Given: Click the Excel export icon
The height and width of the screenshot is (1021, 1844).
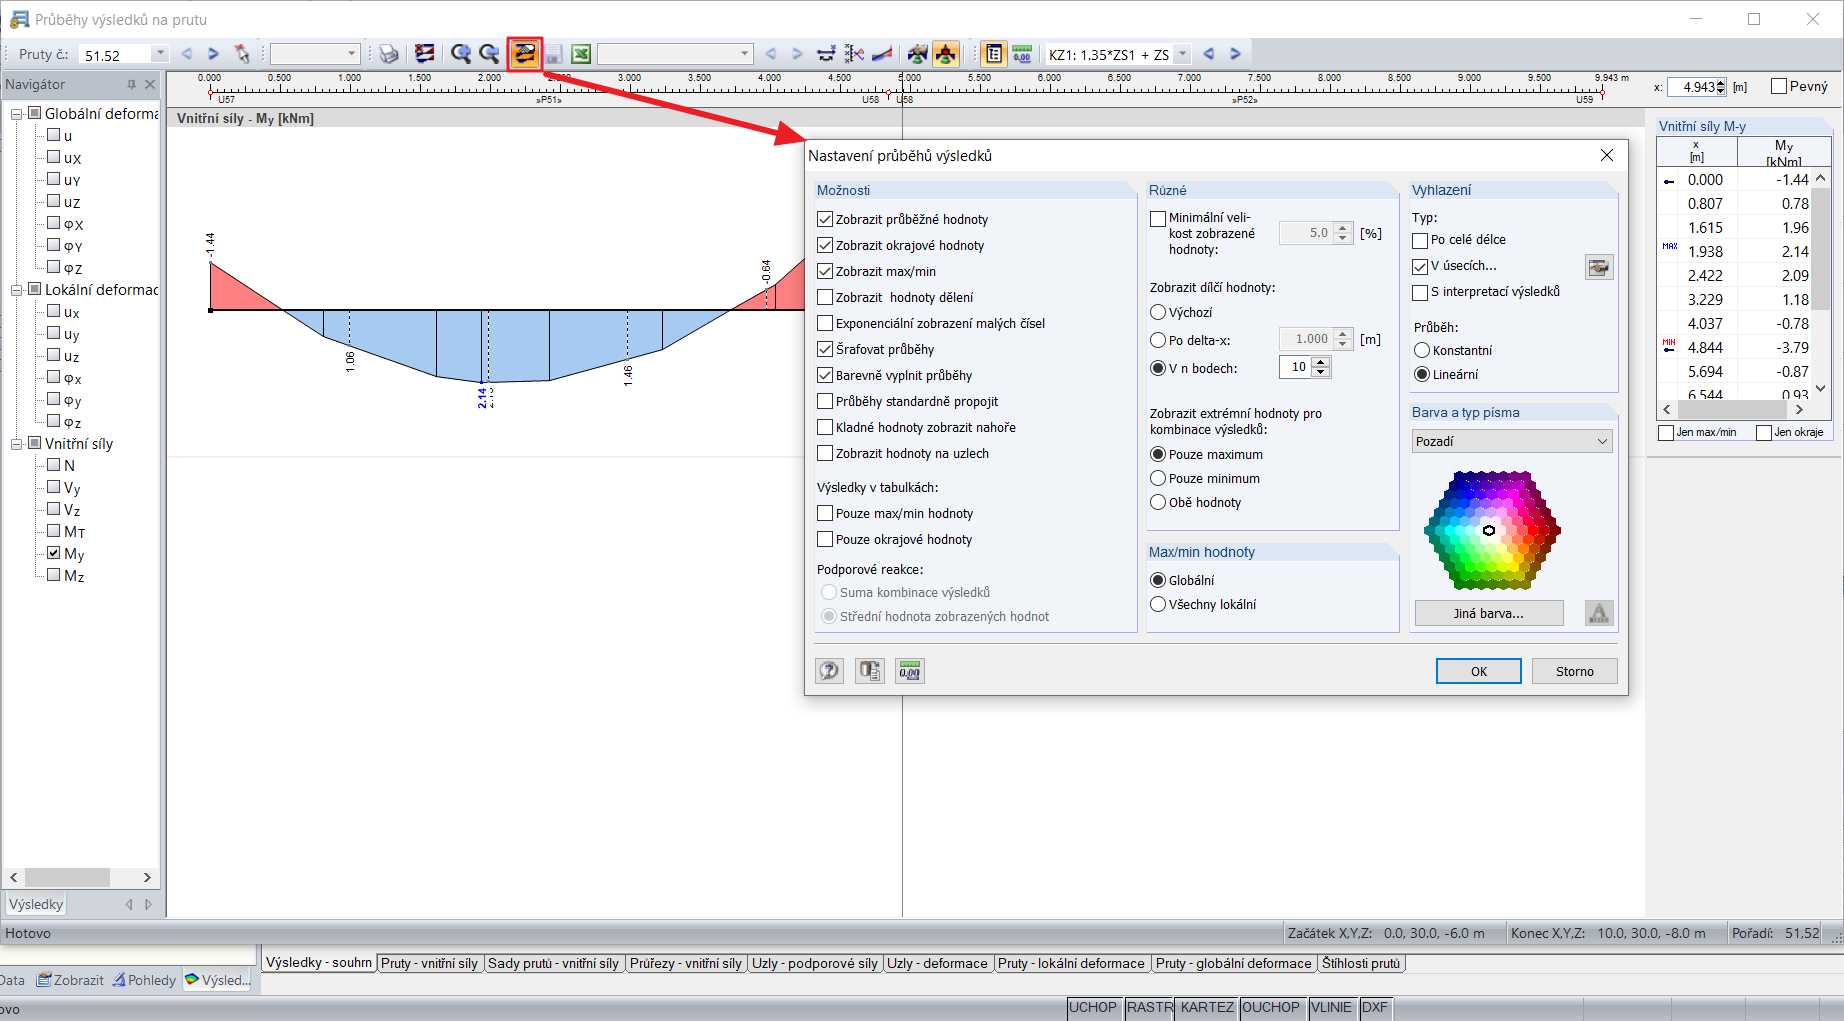Looking at the screenshot, I should coord(581,54).
